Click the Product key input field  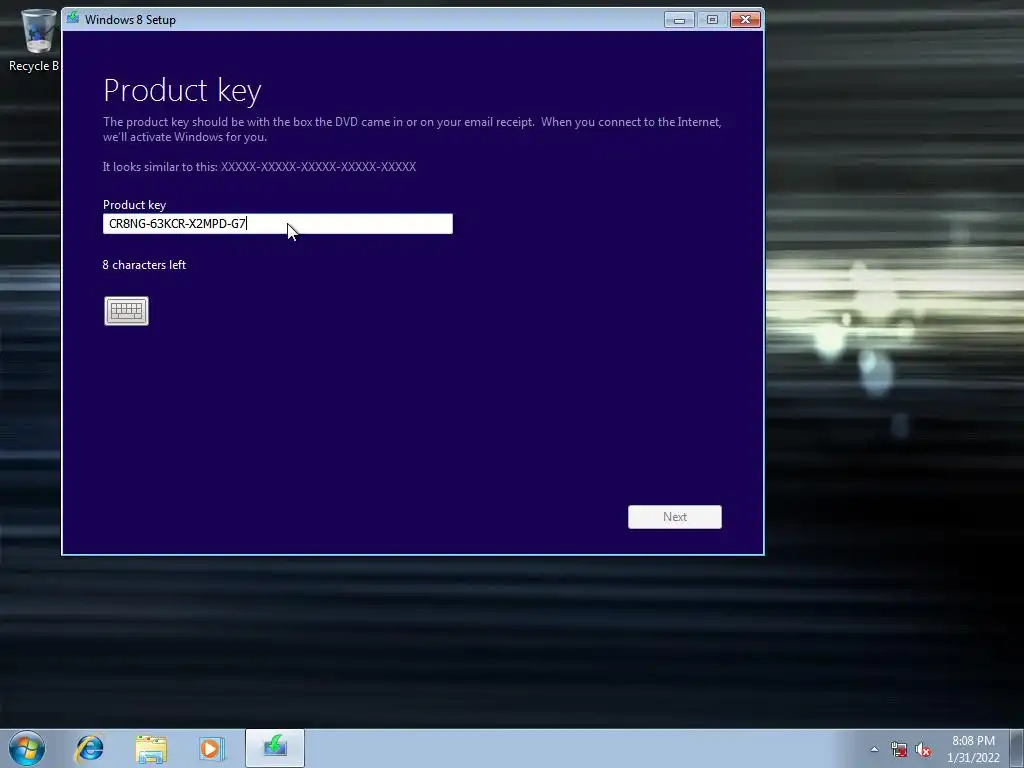click(x=278, y=224)
